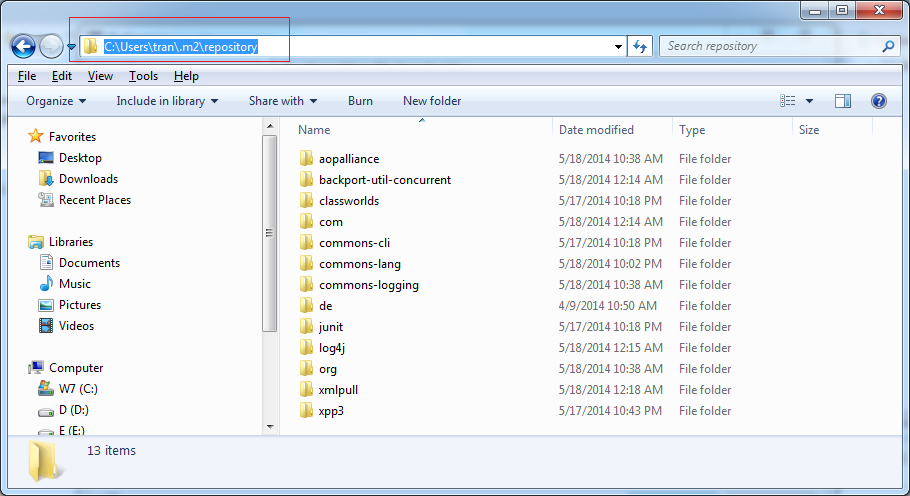The width and height of the screenshot is (910, 496).
Task: Open the Help menu
Action: point(186,76)
